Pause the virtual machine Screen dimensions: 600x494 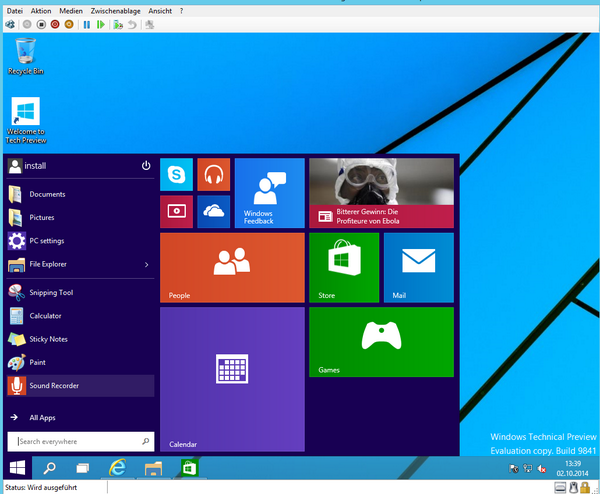point(87,24)
